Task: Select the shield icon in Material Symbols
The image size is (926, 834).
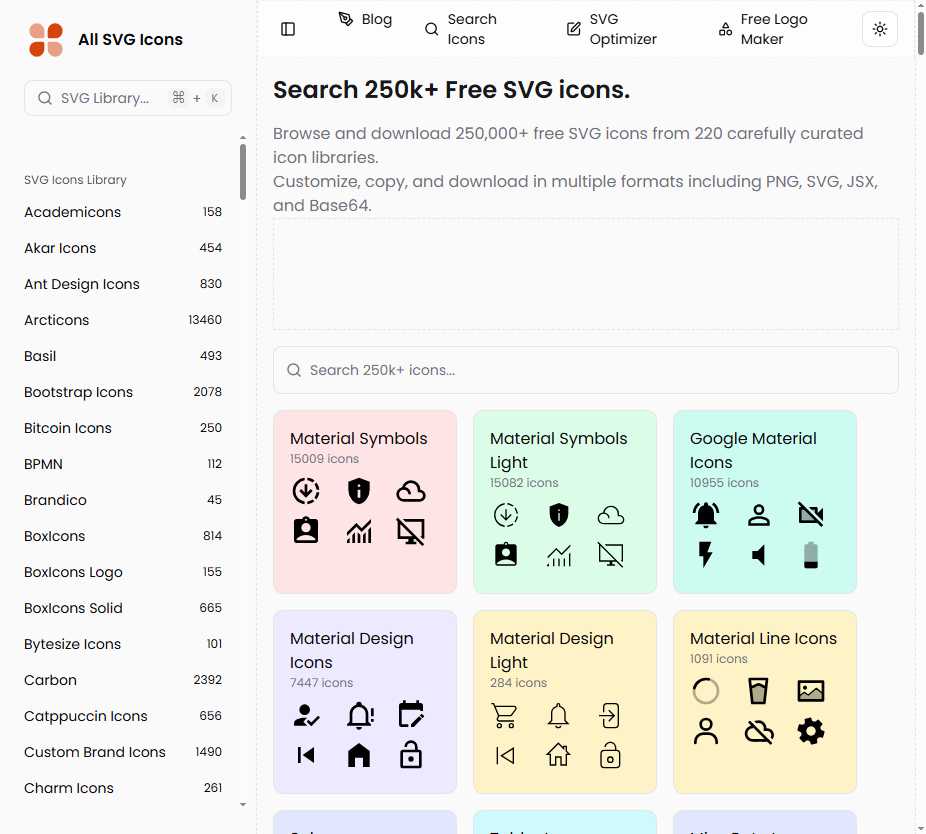Action: pos(359,491)
